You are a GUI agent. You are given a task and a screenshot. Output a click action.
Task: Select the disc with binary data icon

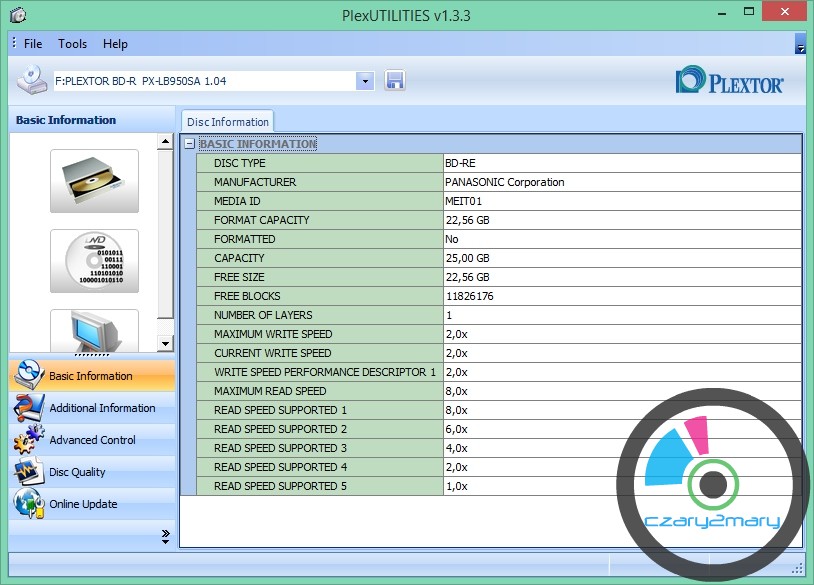click(x=94, y=261)
